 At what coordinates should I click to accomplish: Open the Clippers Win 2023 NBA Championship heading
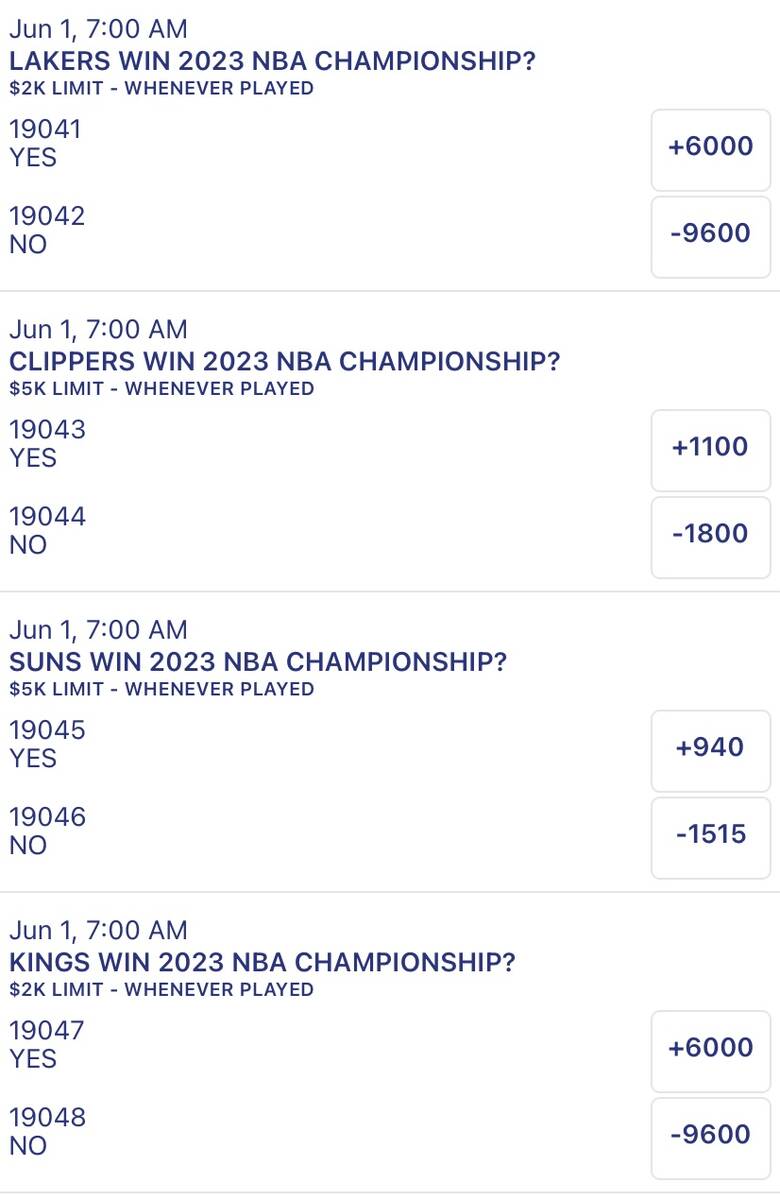coord(284,361)
